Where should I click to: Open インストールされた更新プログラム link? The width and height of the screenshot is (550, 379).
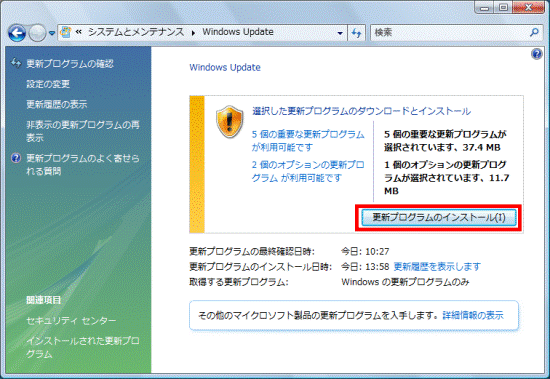click(x=83, y=347)
